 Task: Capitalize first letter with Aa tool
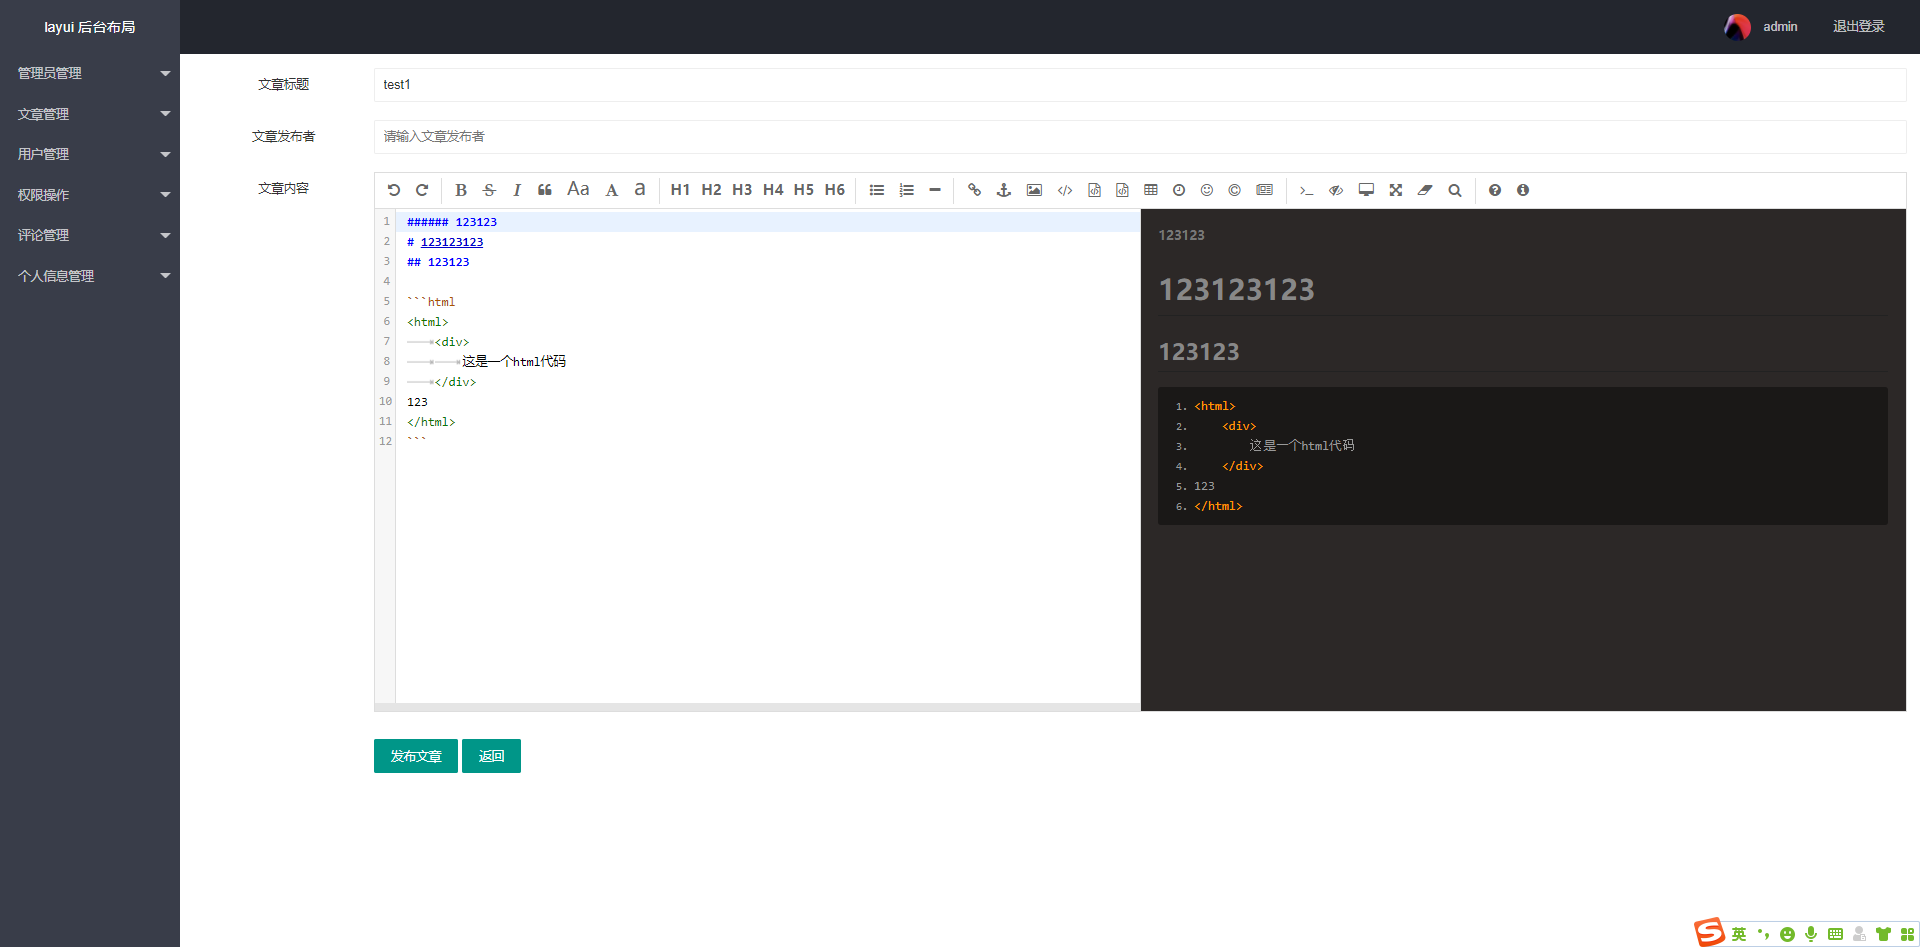coord(578,189)
